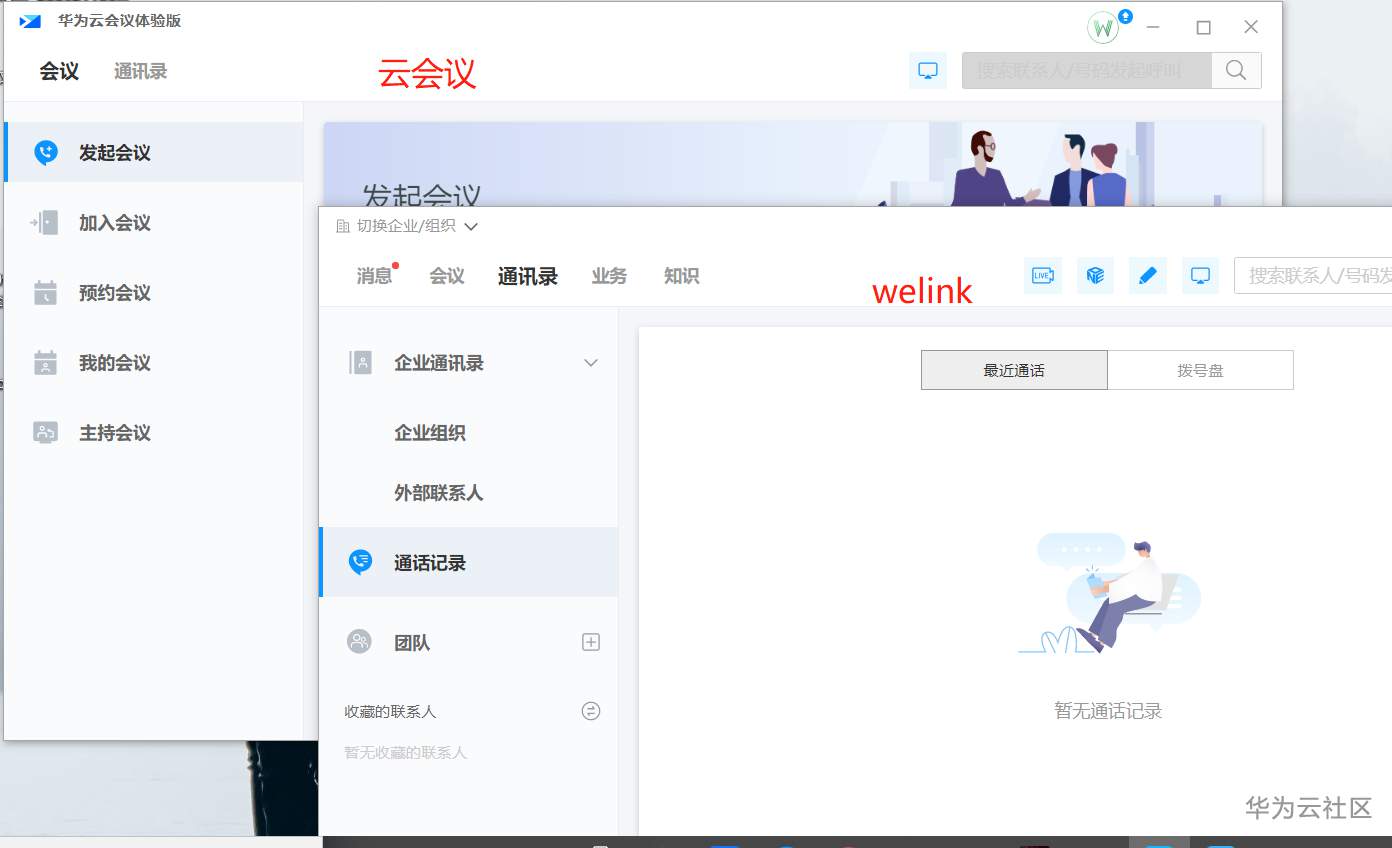This screenshot has height=848, width=1392.
Task: Collapse the 企业通讯录 chevron arrow
Action: (x=591, y=363)
